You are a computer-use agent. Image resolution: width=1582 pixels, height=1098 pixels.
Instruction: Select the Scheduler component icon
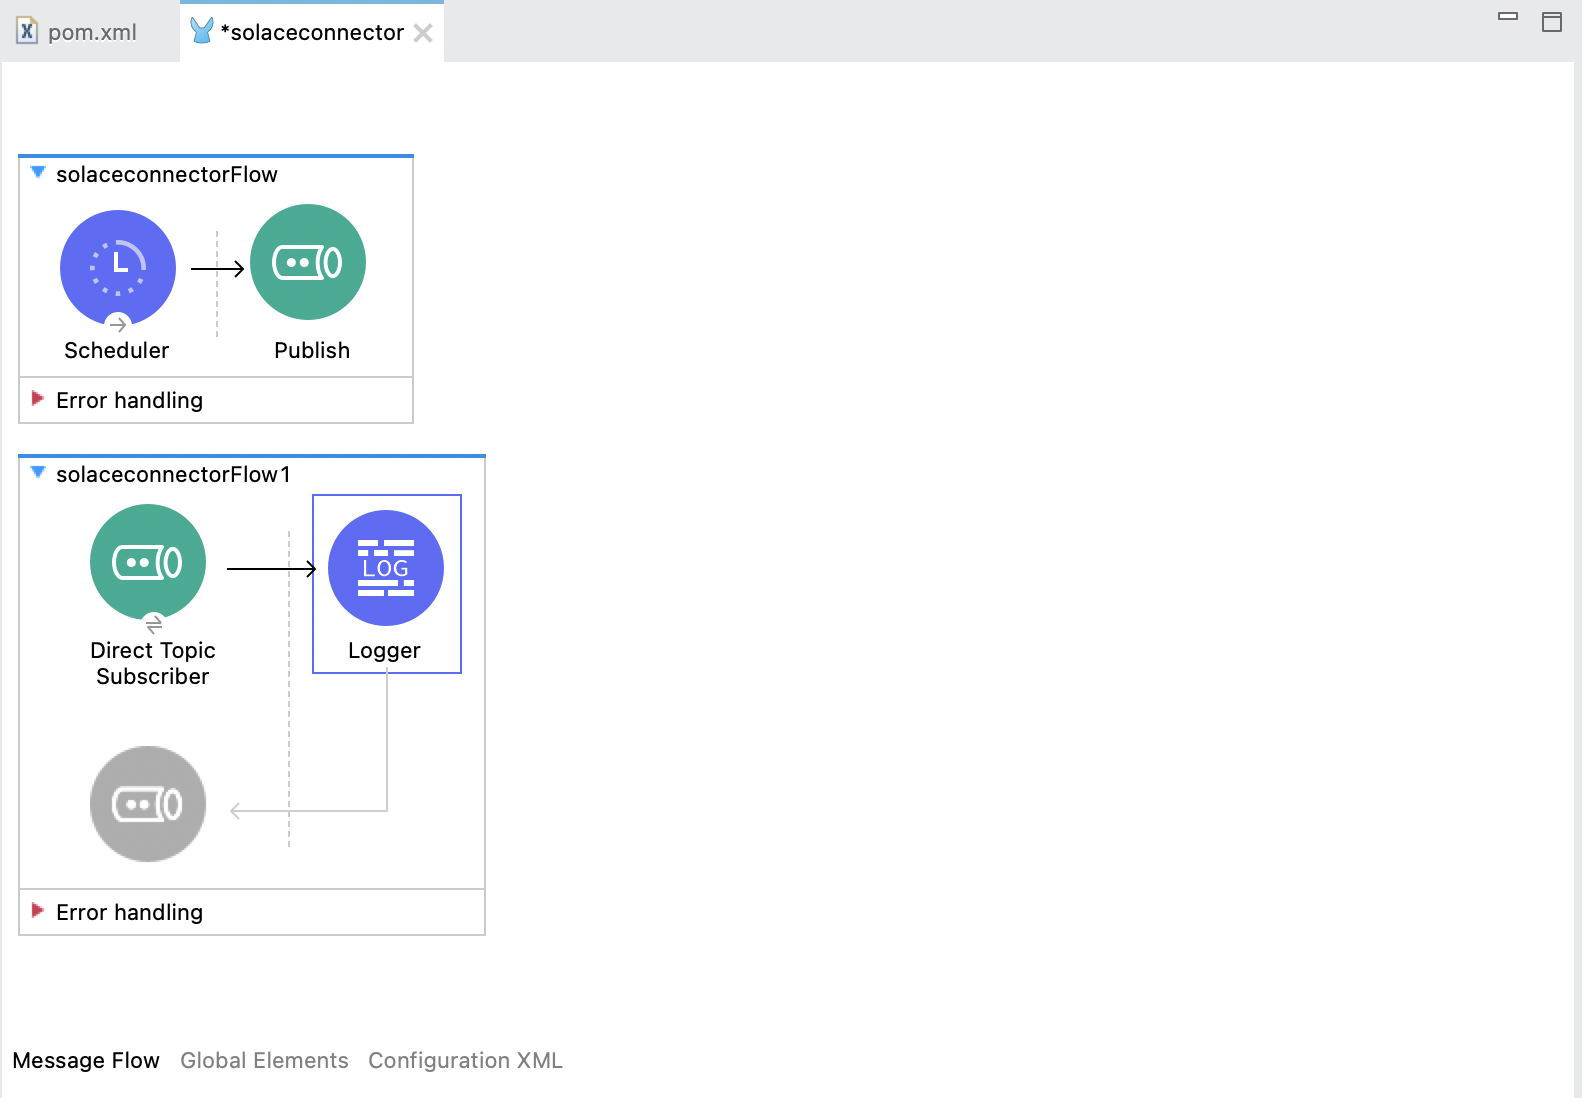(118, 267)
